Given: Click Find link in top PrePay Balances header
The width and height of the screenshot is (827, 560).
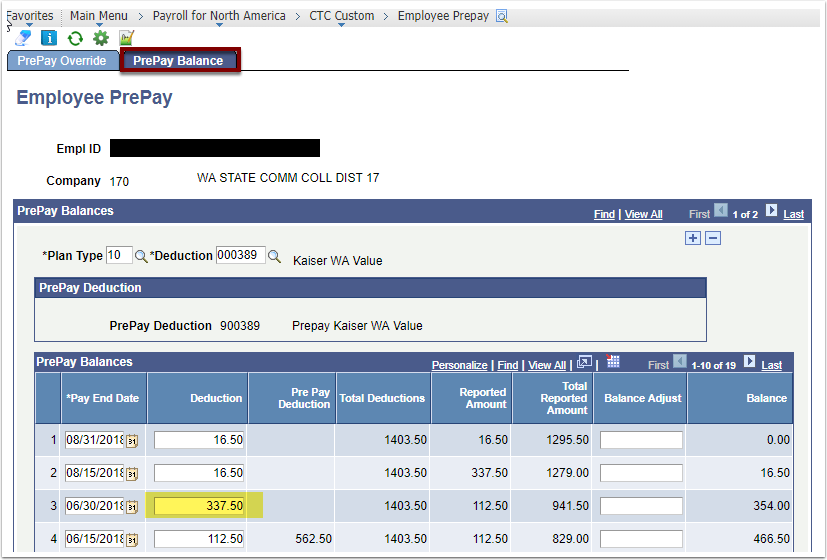Looking at the screenshot, I should 604,214.
